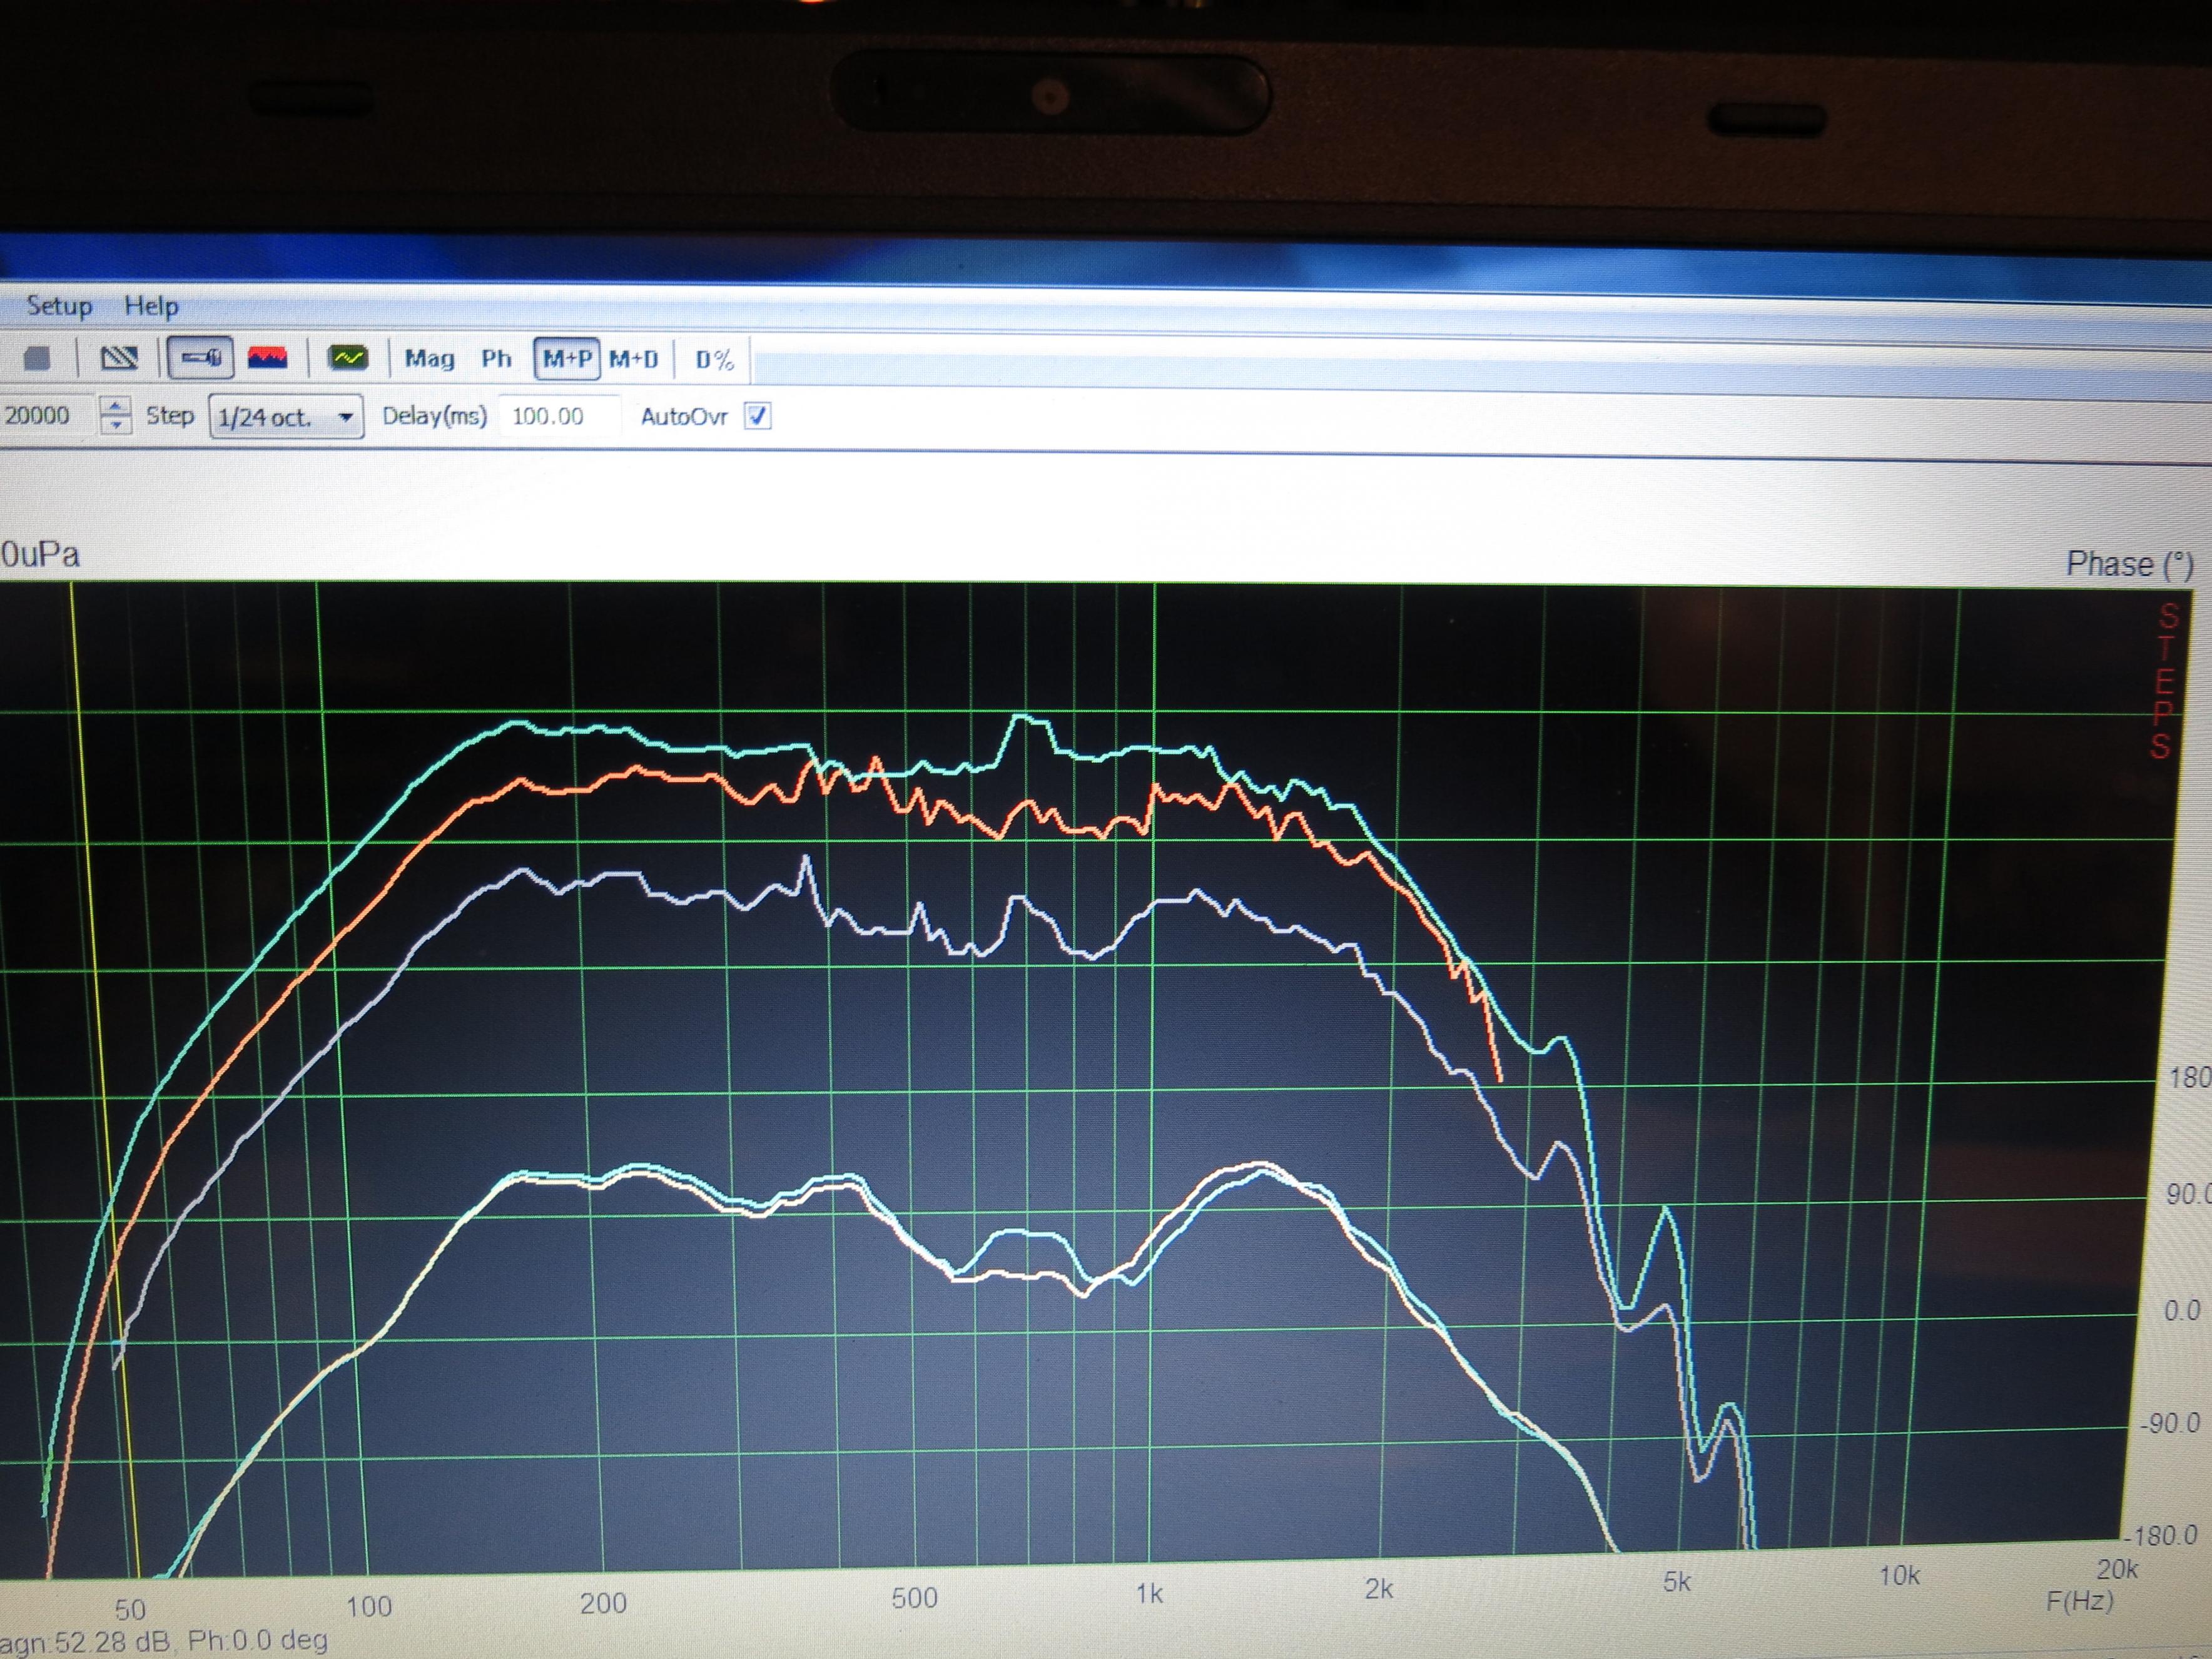The height and width of the screenshot is (1659, 2212).
Task: Open the Help menu
Action: click(x=151, y=306)
